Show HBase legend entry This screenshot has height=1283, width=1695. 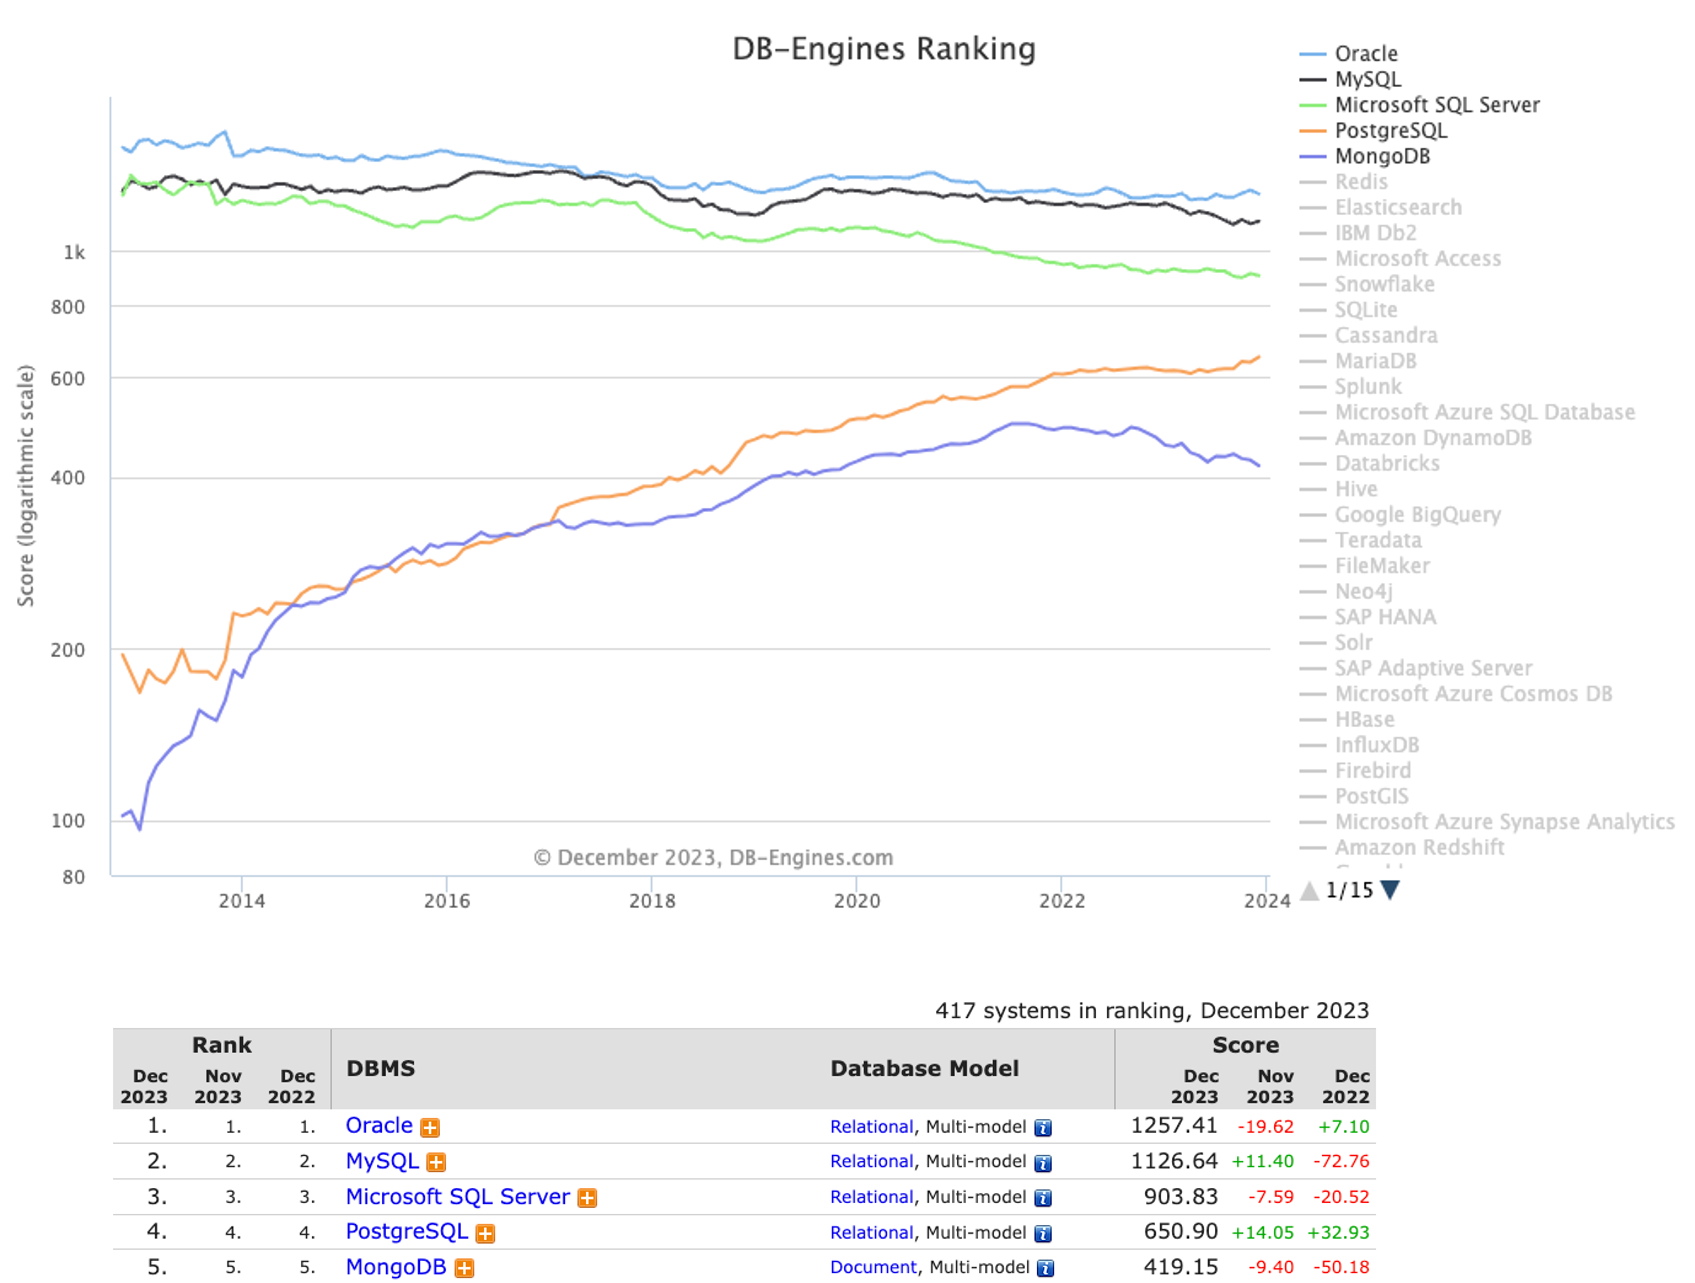[1347, 720]
